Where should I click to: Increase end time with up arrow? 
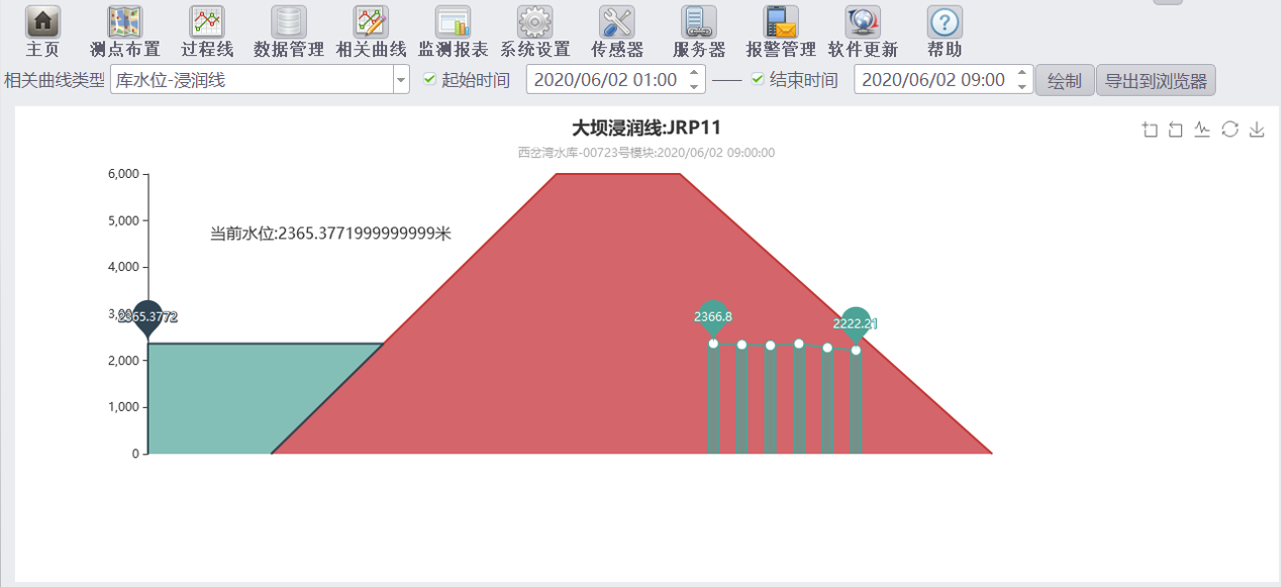tap(1022, 73)
